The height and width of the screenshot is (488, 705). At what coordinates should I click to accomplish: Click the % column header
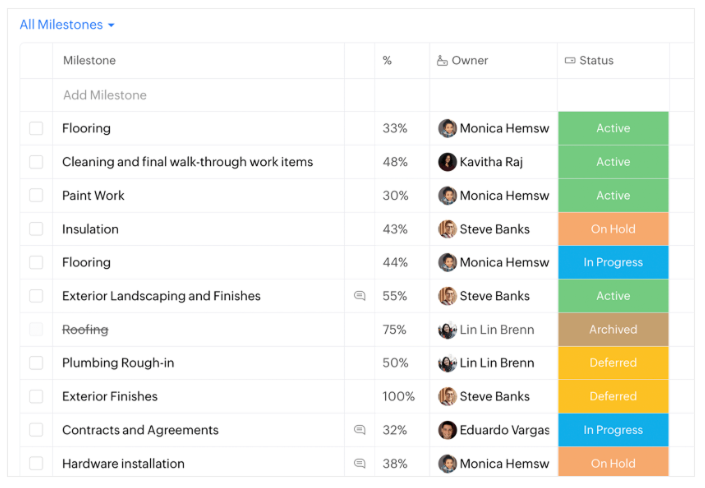pyautogui.click(x=387, y=61)
